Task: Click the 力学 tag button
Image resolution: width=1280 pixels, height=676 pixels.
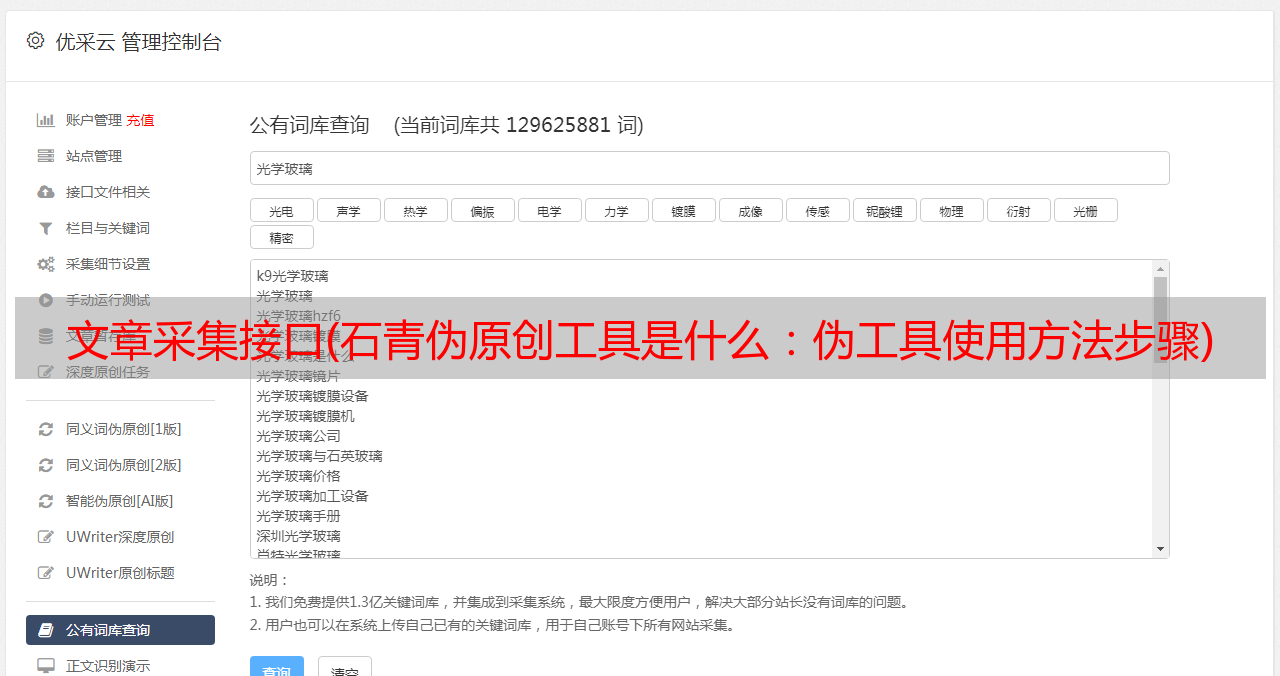Action: click(x=617, y=210)
